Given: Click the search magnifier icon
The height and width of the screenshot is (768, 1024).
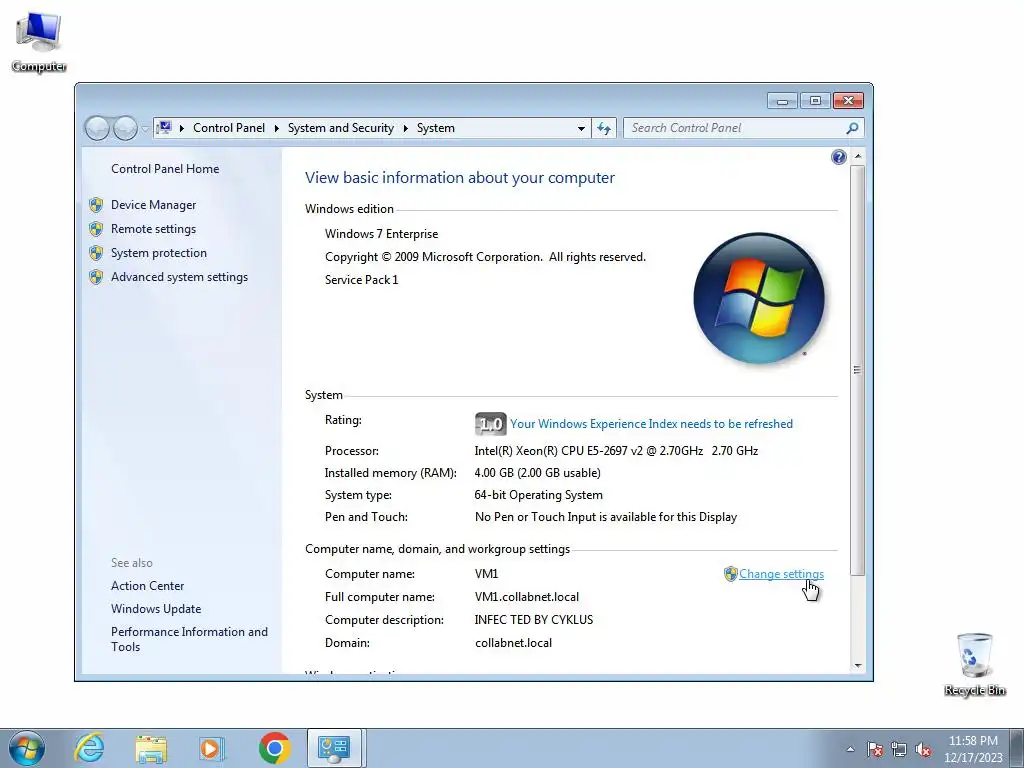Looking at the screenshot, I should [852, 129].
